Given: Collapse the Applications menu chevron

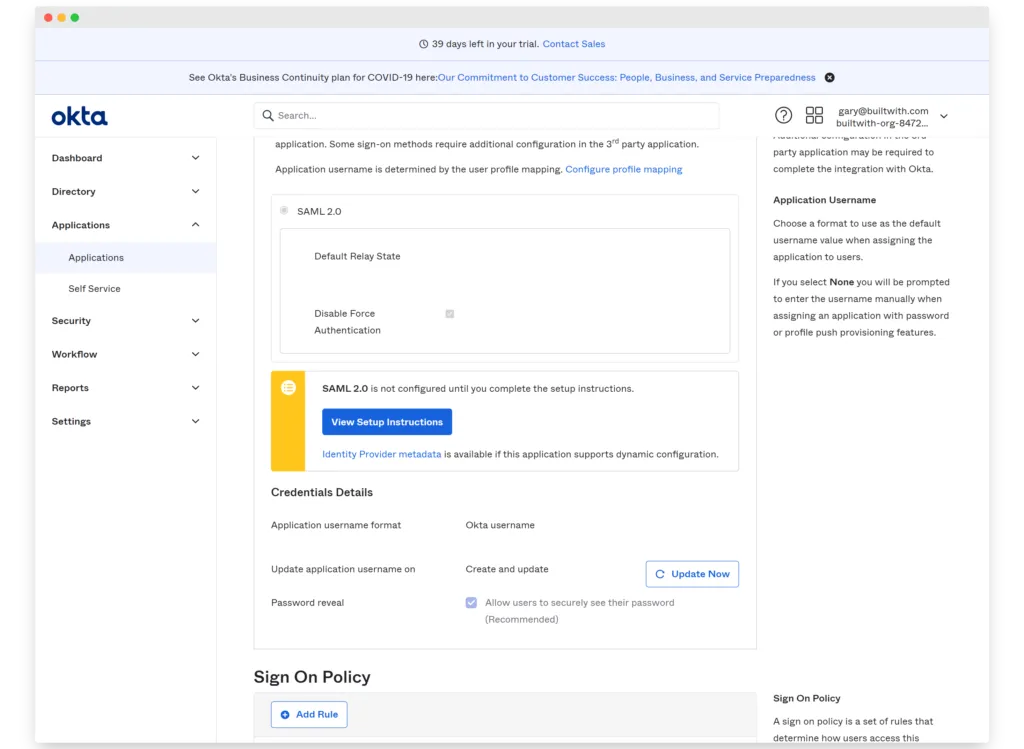Looking at the screenshot, I should (195, 225).
